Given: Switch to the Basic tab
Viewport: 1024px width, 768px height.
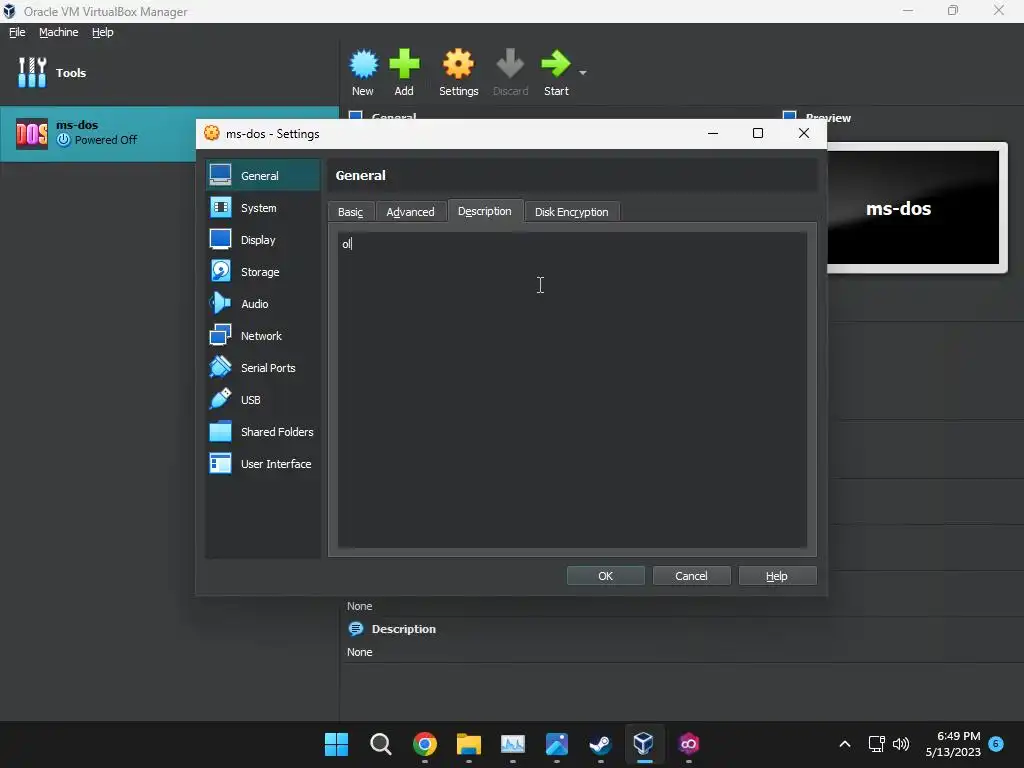Looking at the screenshot, I should click(x=351, y=212).
